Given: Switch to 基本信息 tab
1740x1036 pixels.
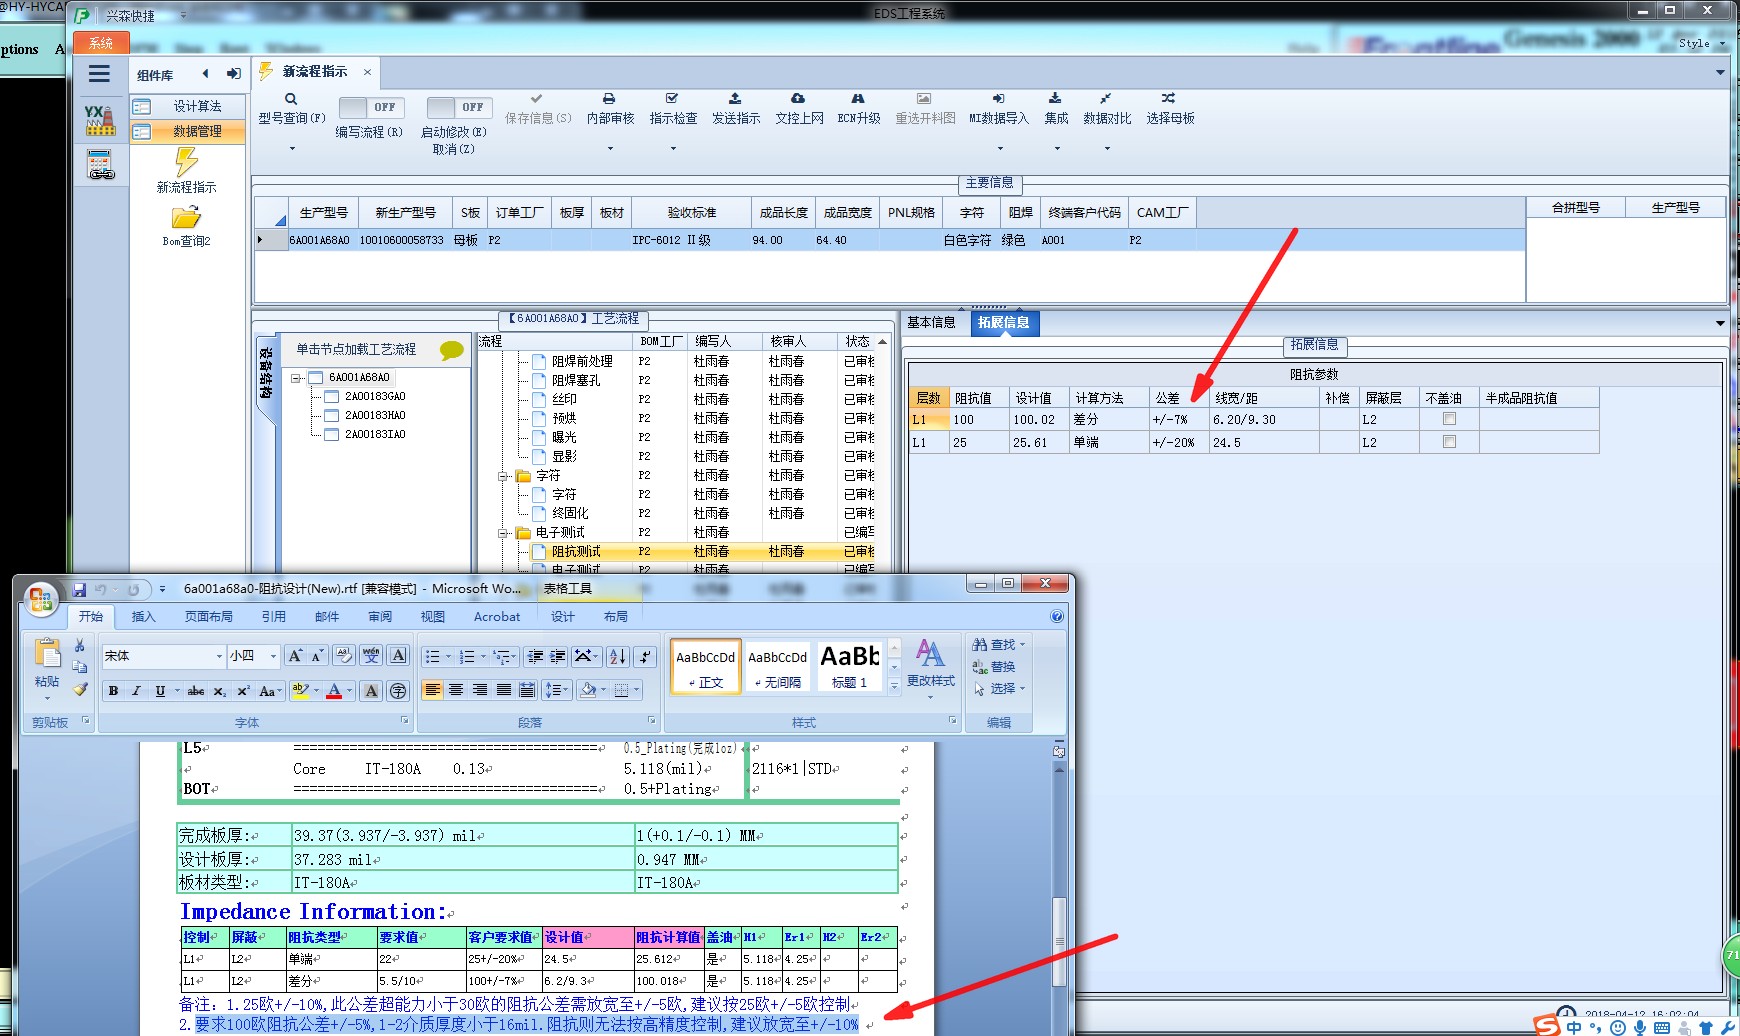Looking at the screenshot, I should click(x=931, y=322).
